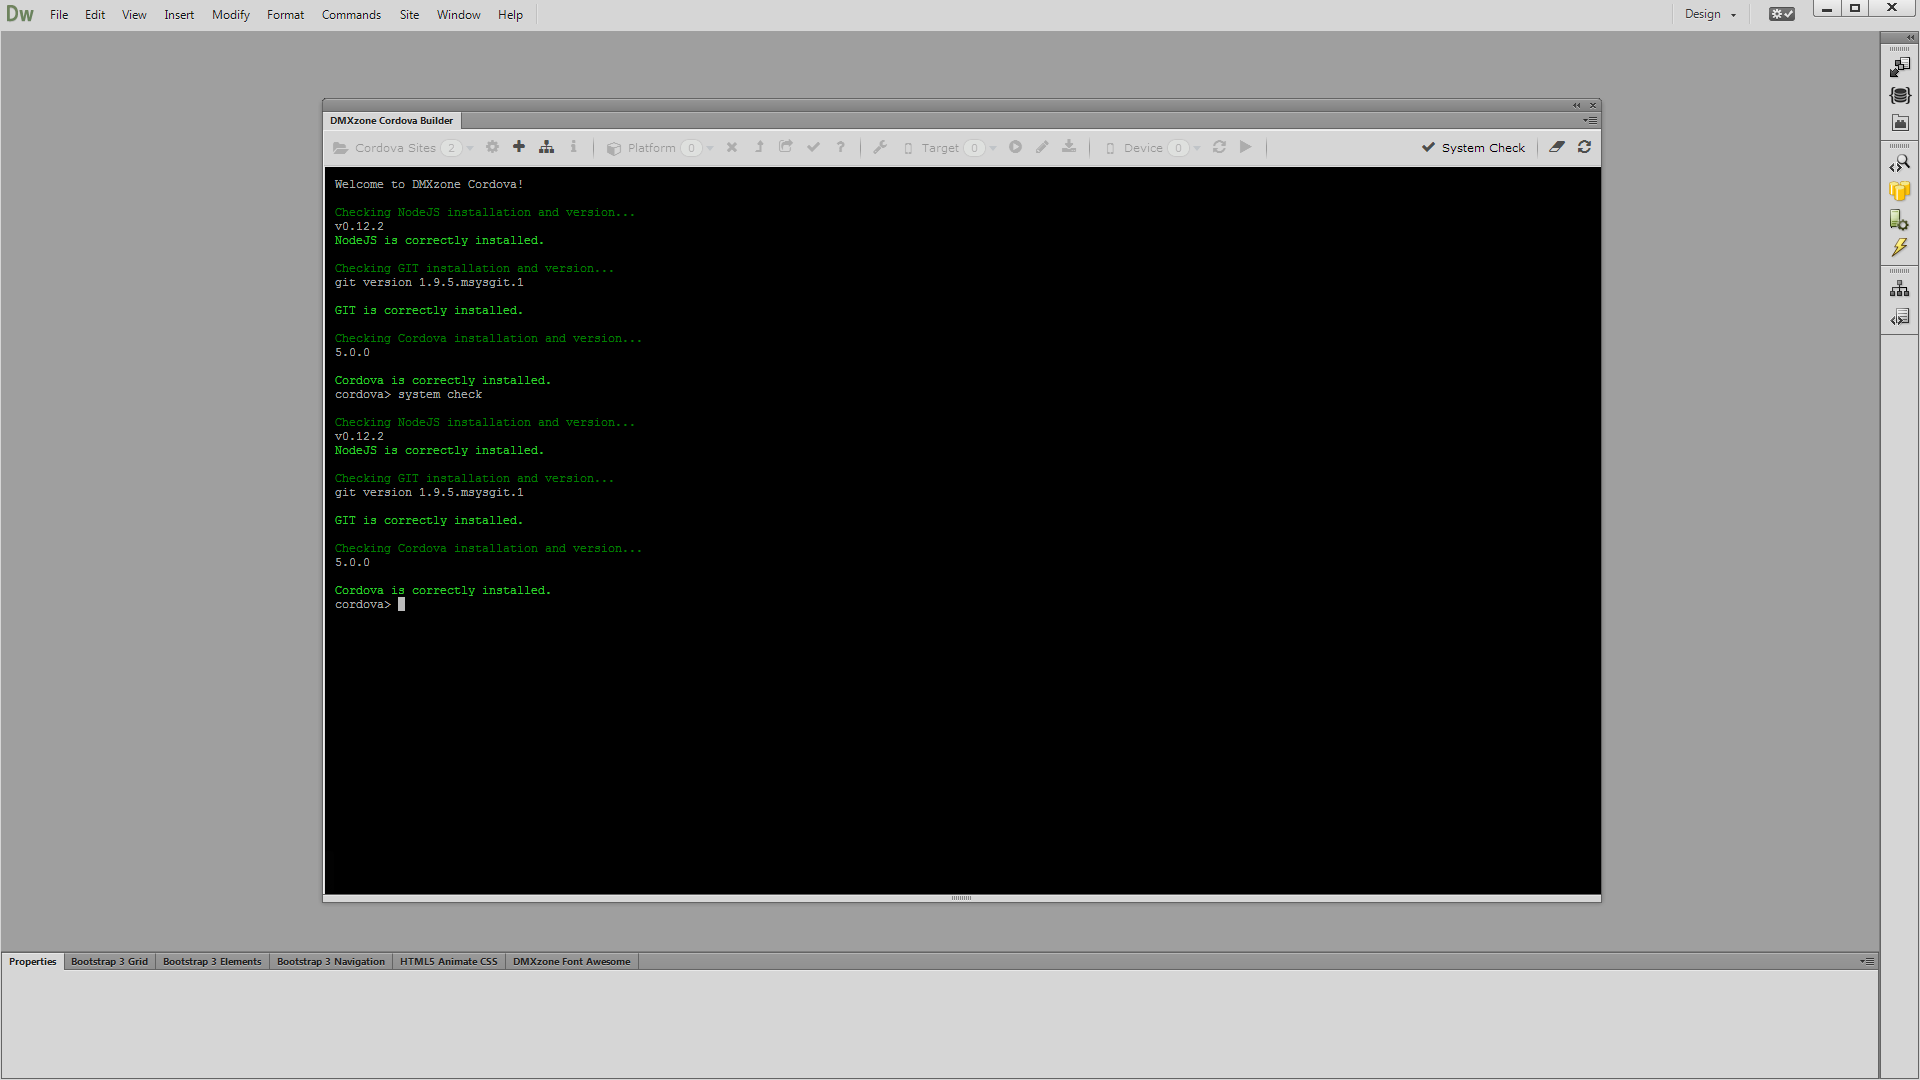Click the cordova> console prompt input
Image resolution: width=1920 pixels, height=1080 pixels.
point(400,604)
